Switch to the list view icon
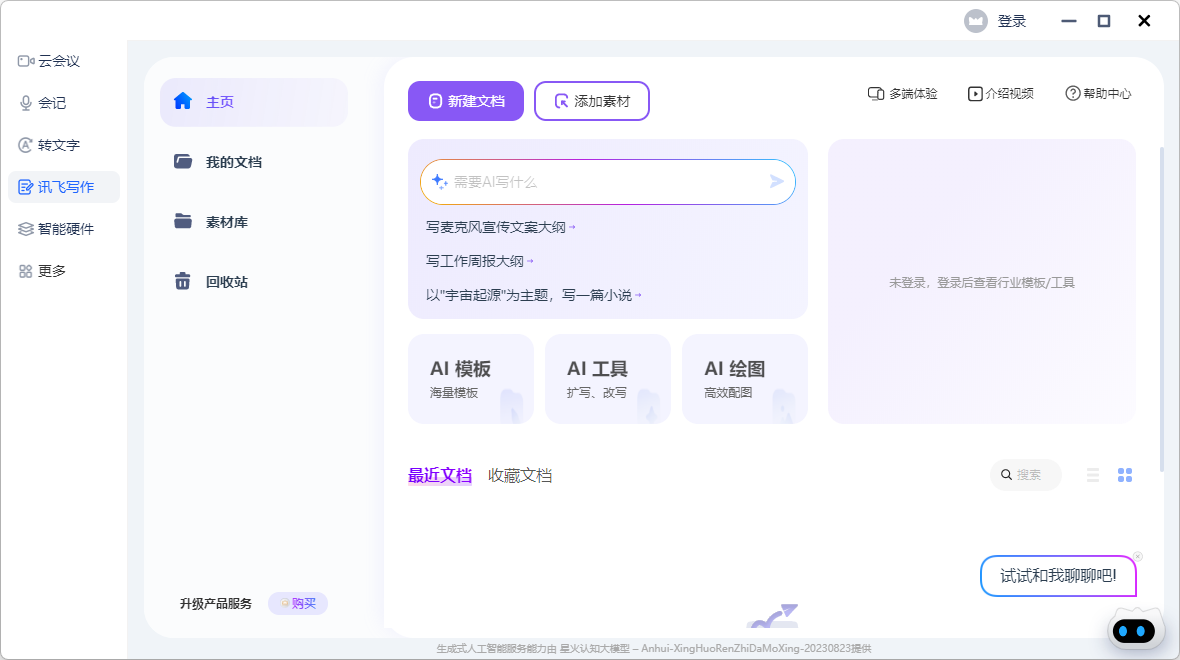This screenshot has width=1180, height=660. coord(1093,475)
